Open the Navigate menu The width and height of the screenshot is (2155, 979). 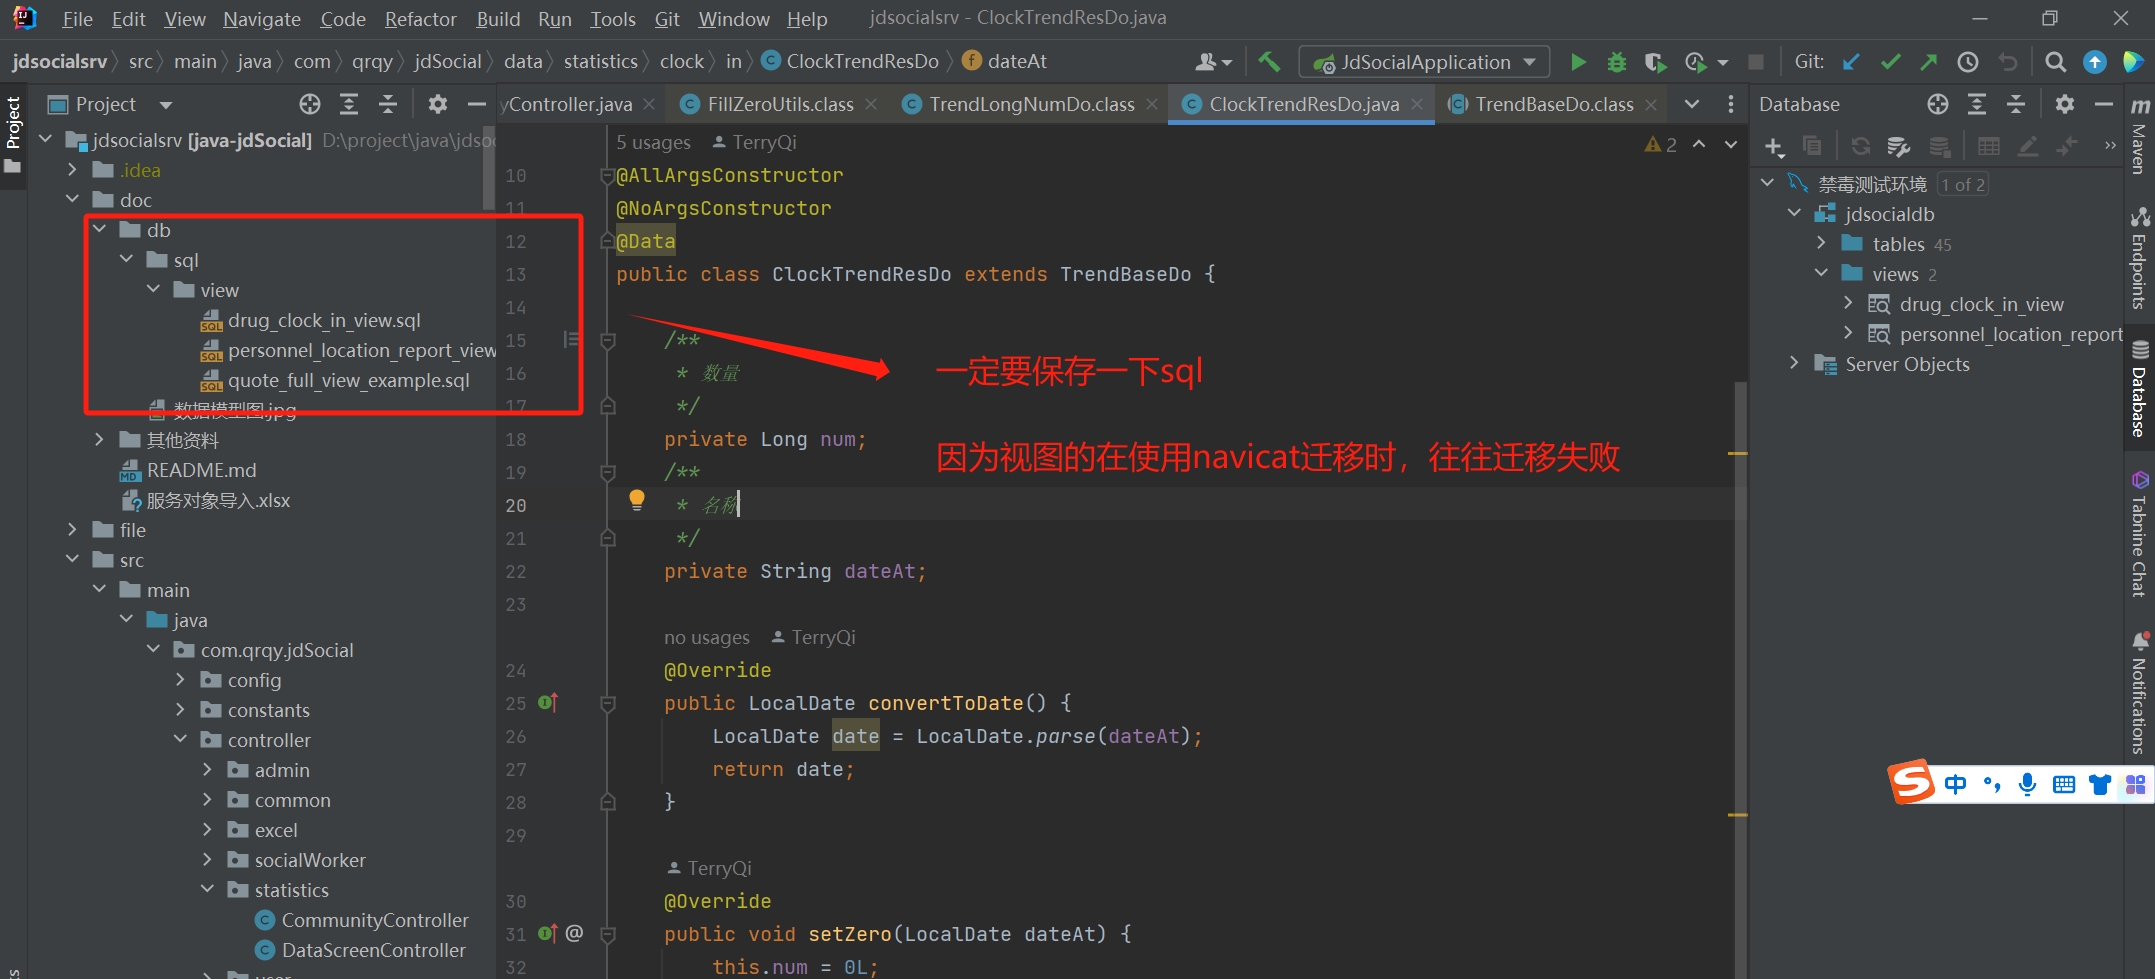pyautogui.click(x=262, y=19)
